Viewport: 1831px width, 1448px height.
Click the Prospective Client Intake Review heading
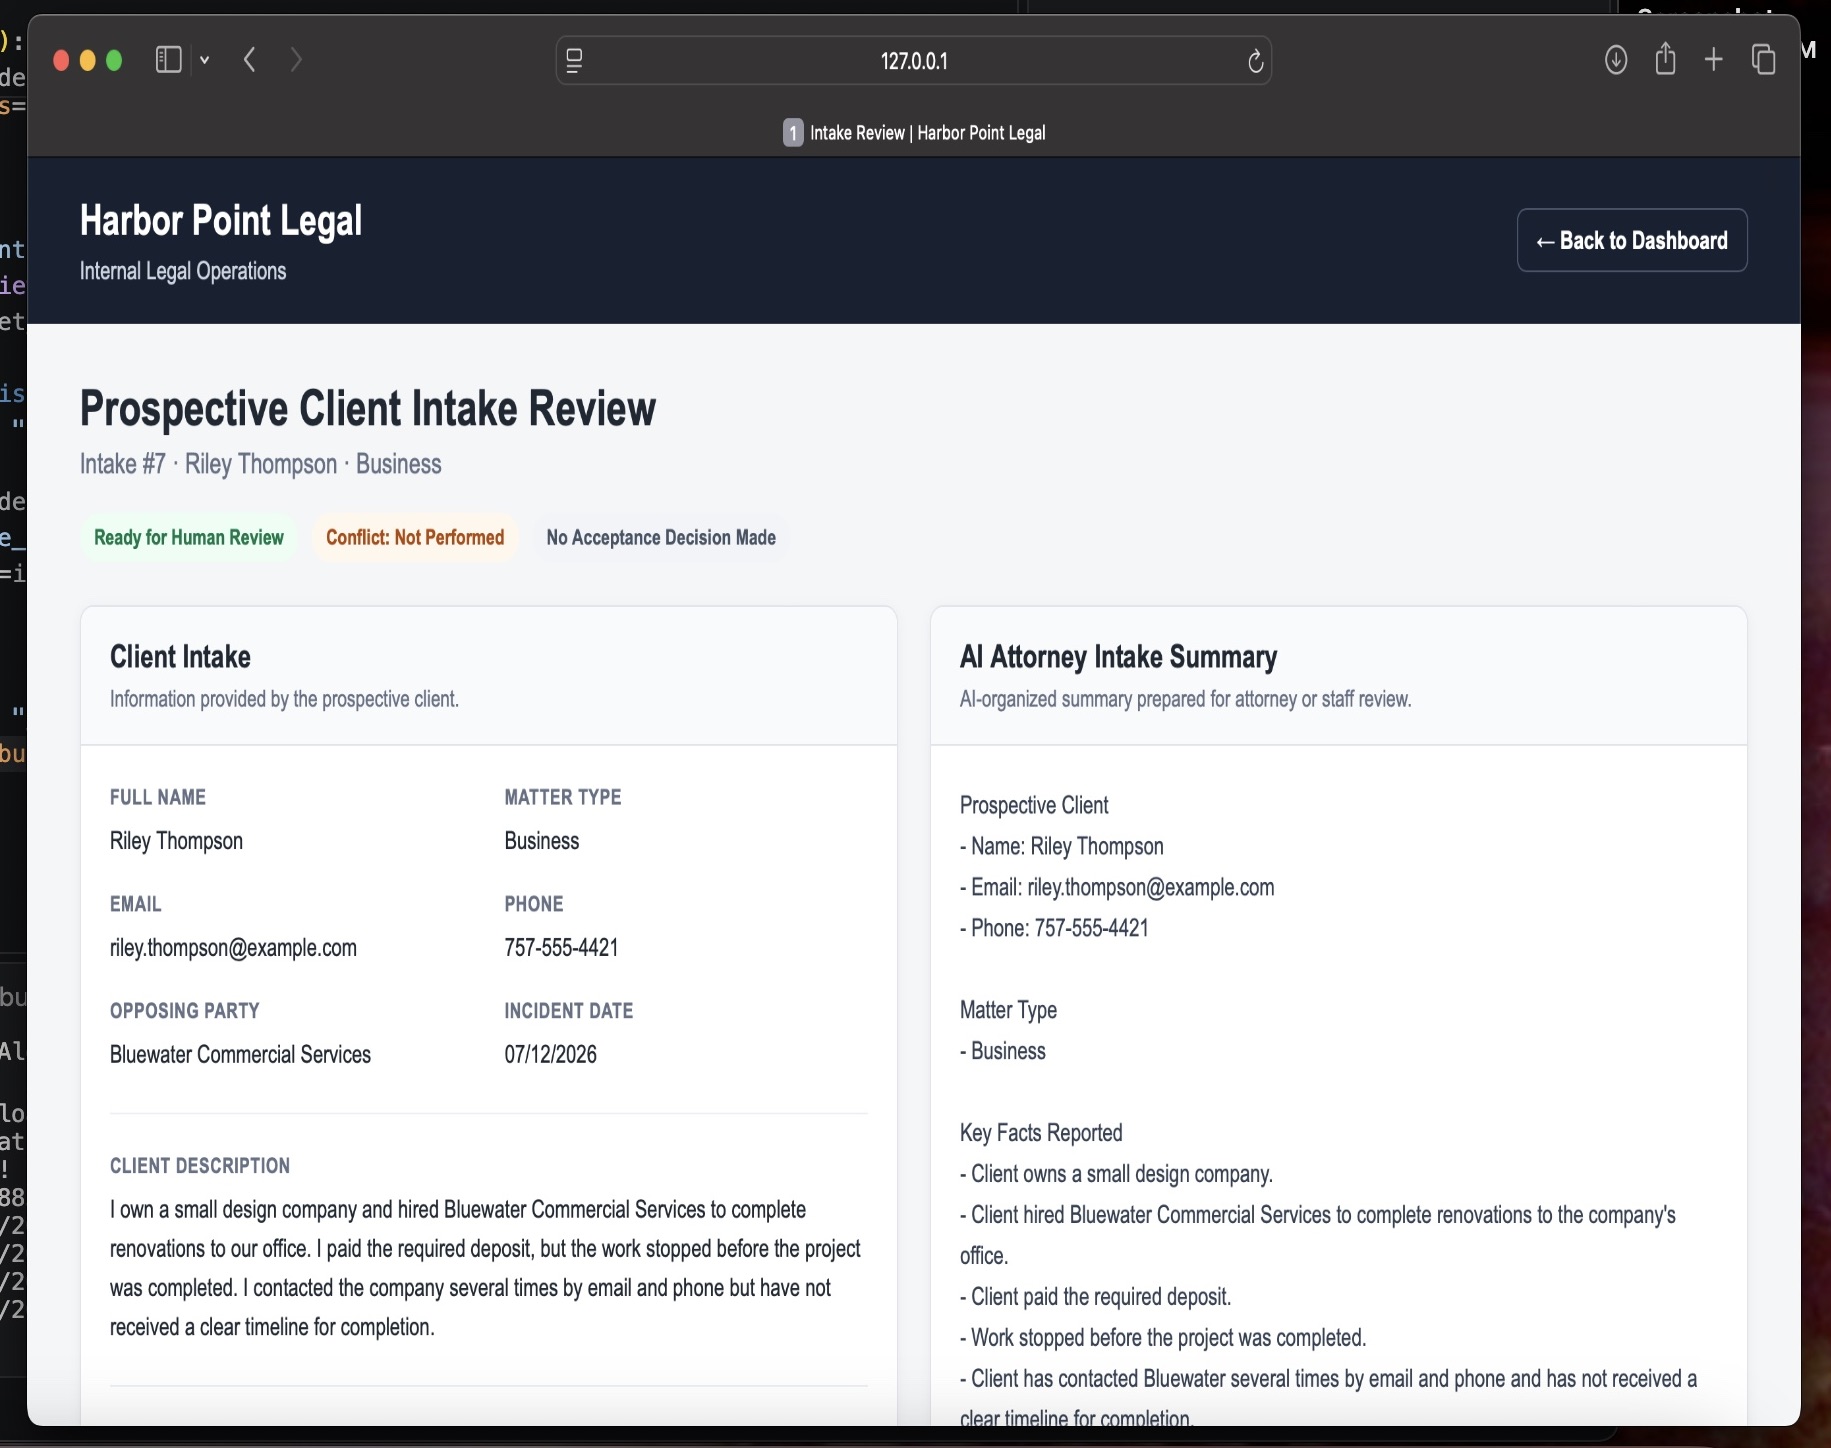click(x=368, y=408)
